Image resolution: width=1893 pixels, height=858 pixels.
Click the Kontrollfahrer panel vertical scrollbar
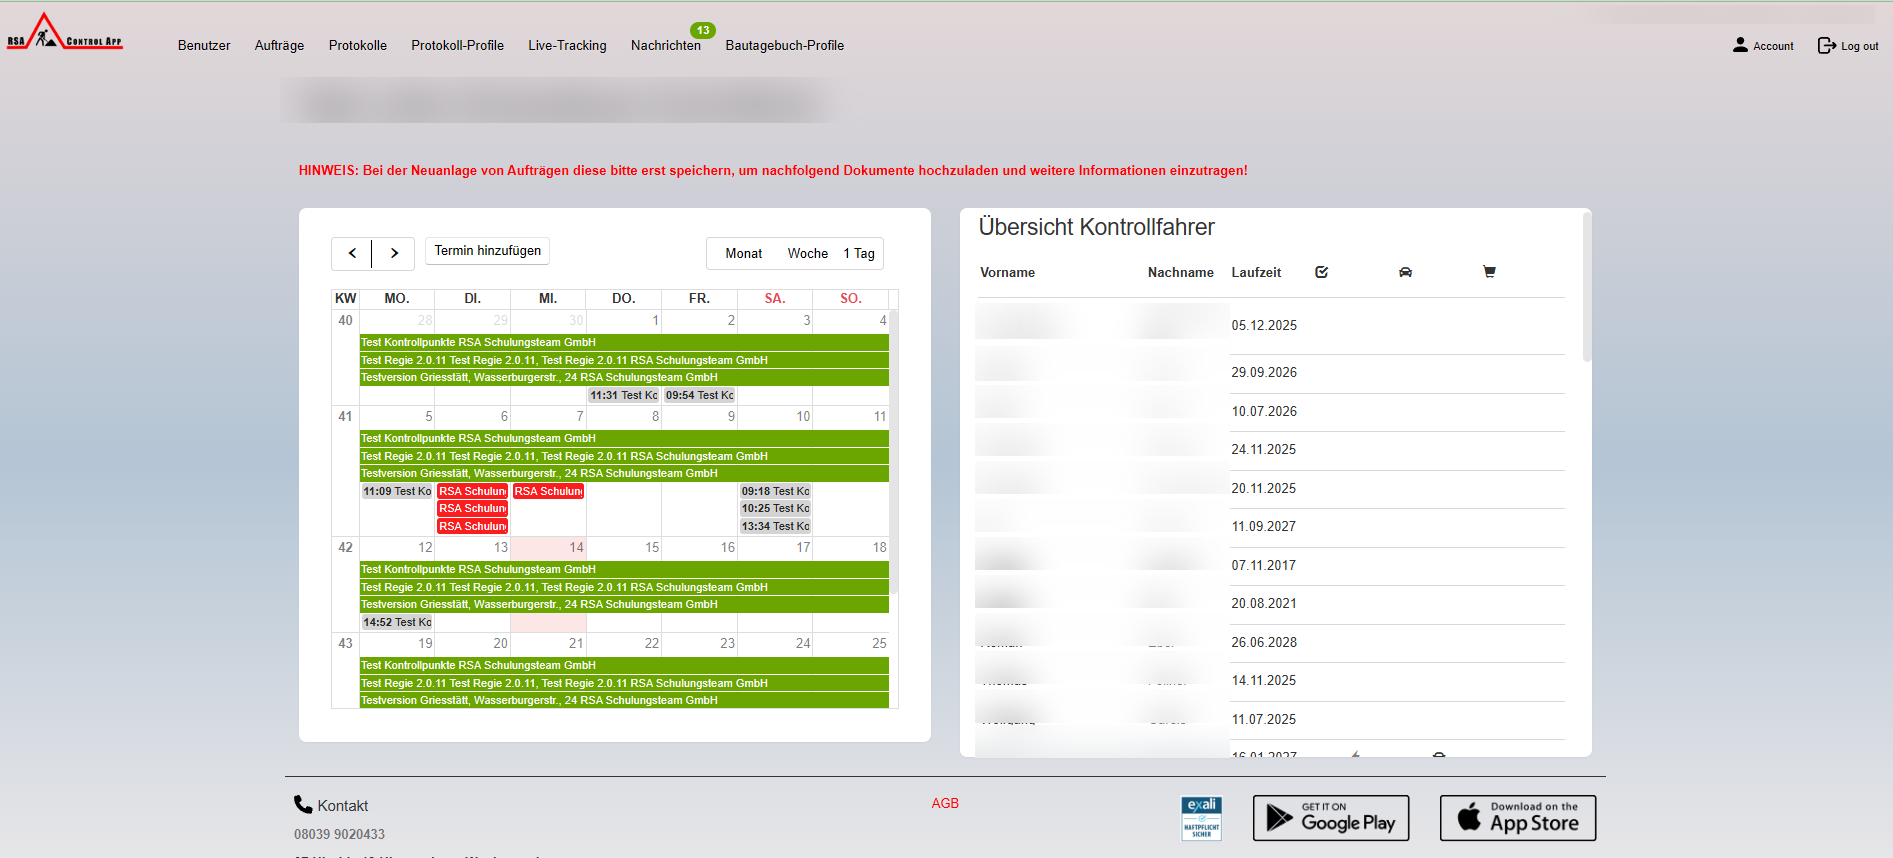click(x=1587, y=286)
